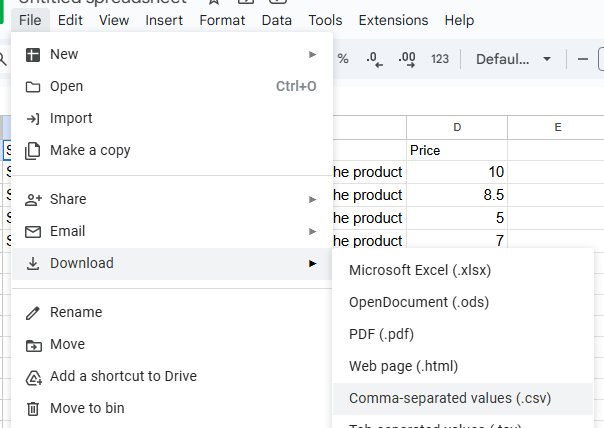Download as Comma-separated values (.csv)
The height and width of the screenshot is (428, 604).
pyautogui.click(x=463, y=398)
